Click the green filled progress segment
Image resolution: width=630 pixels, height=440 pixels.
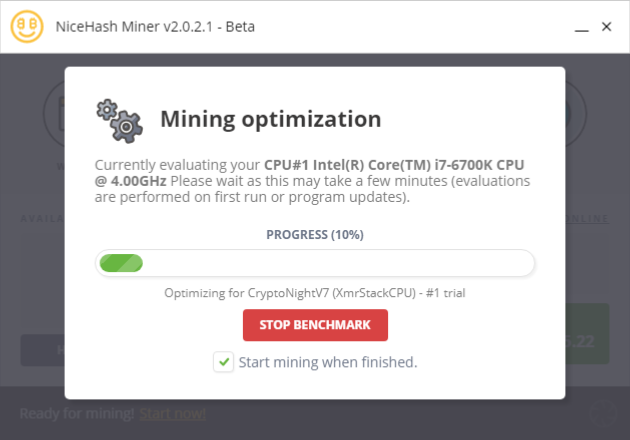click(120, 263)
